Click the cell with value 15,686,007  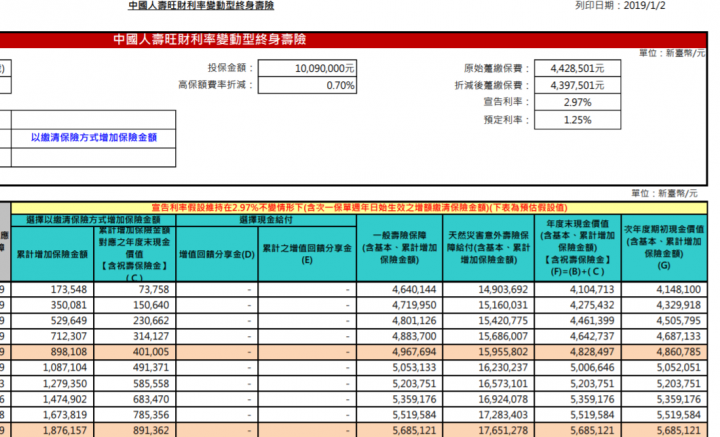point(489,336)
